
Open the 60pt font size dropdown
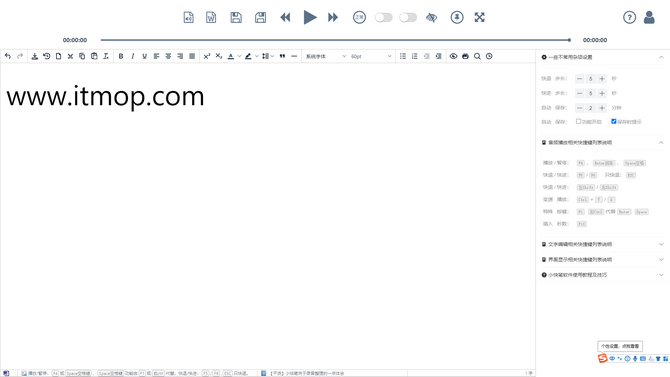tap(370, 56)
